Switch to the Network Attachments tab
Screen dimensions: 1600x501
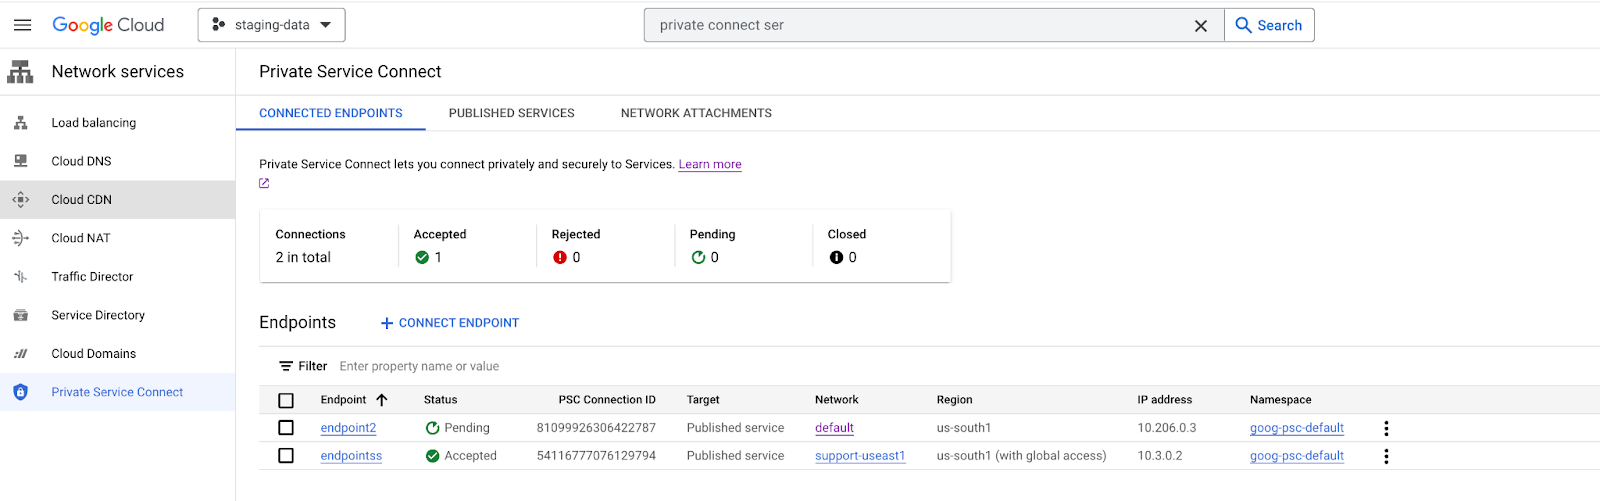(x=696, y=113)
